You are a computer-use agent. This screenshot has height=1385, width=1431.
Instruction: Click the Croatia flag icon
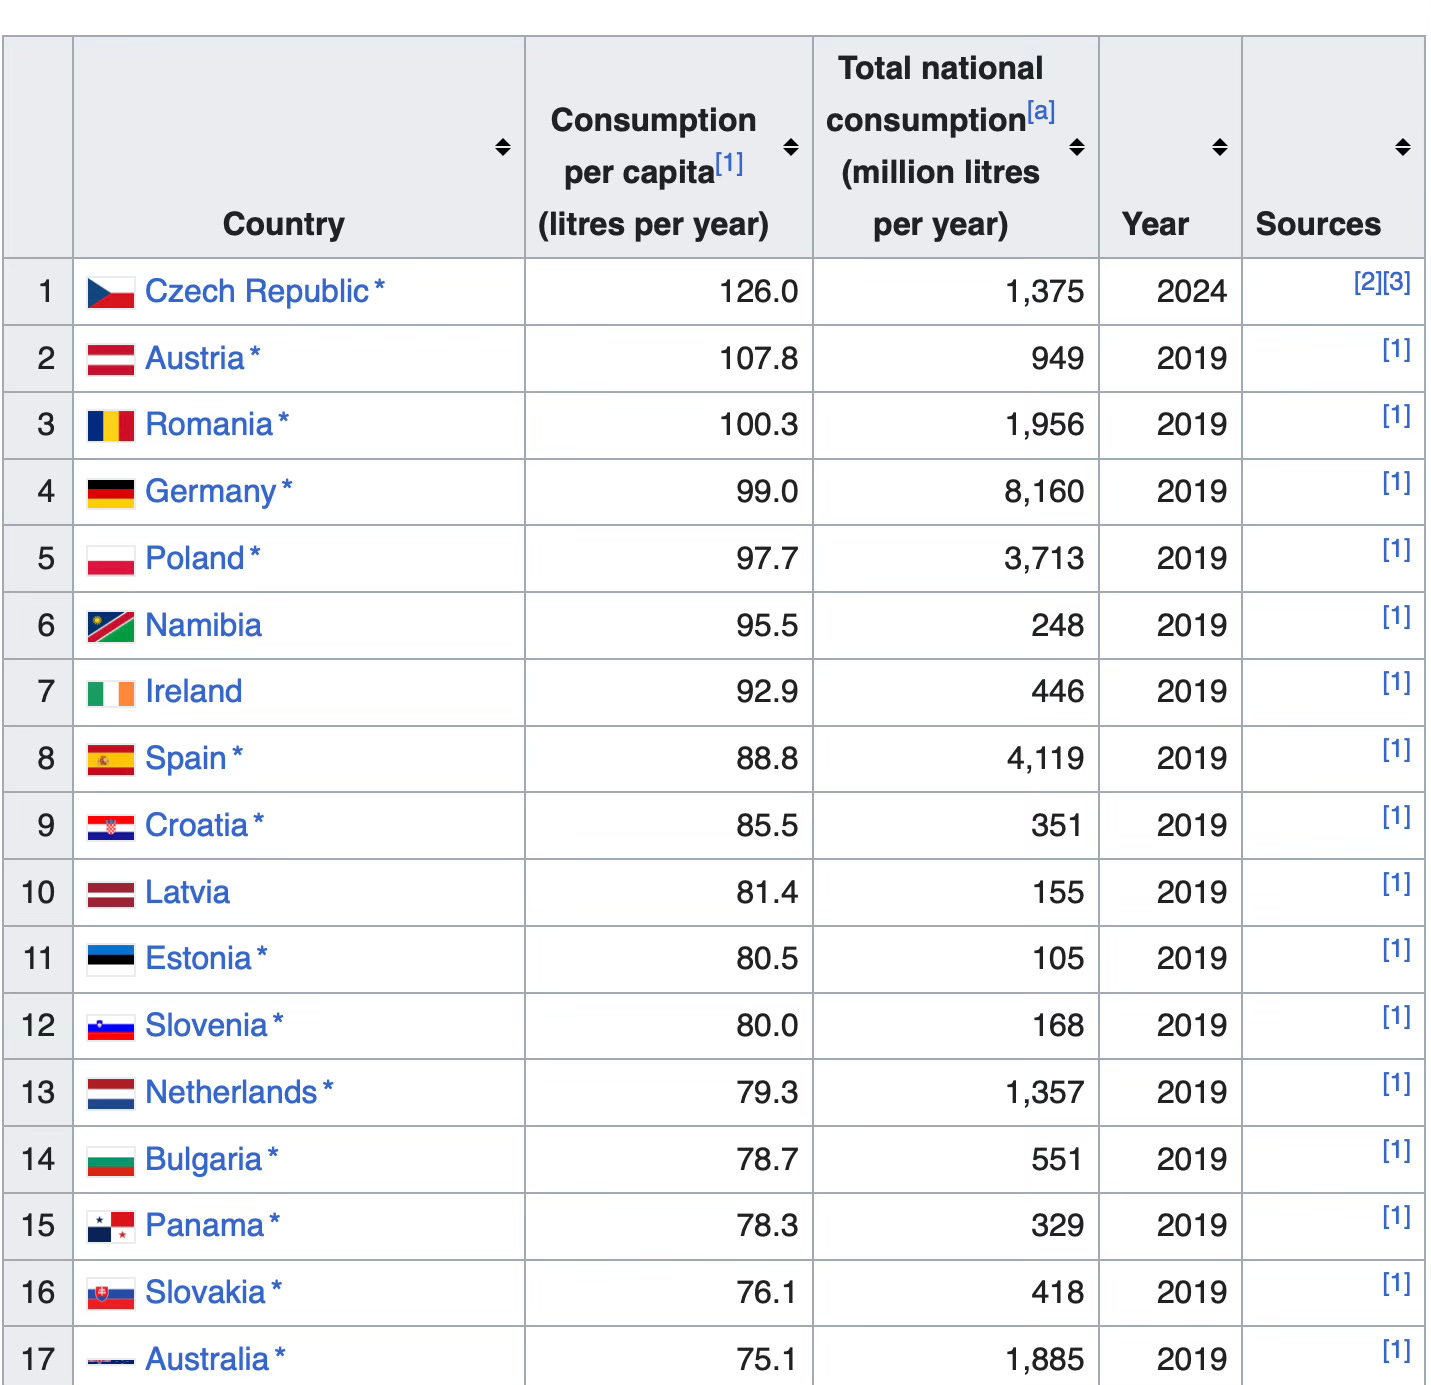click(x=110, y=828)
